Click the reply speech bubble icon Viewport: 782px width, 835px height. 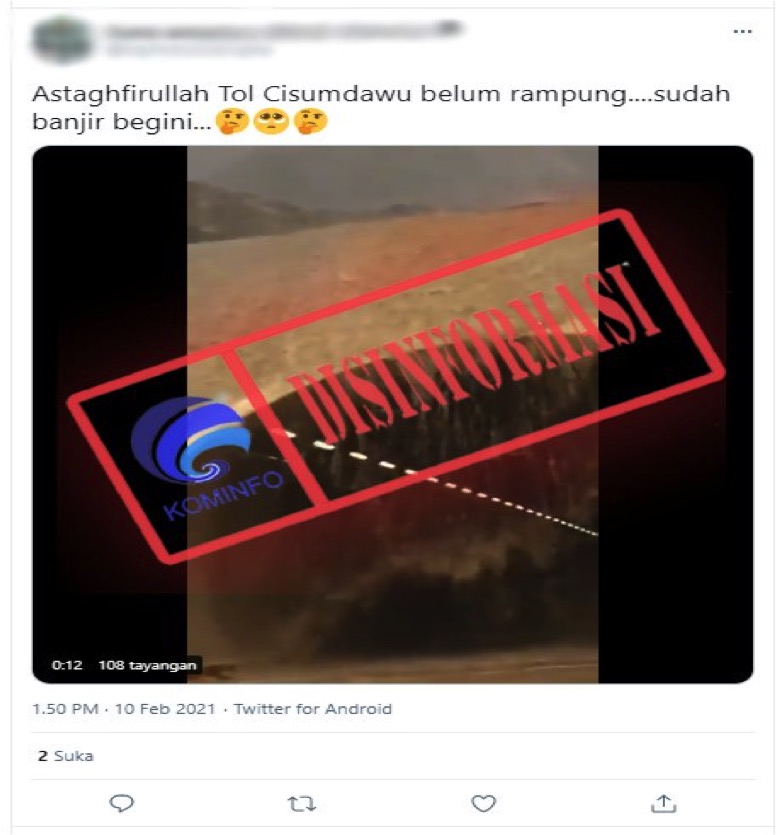pyautogui.click(x=121, y=803)
